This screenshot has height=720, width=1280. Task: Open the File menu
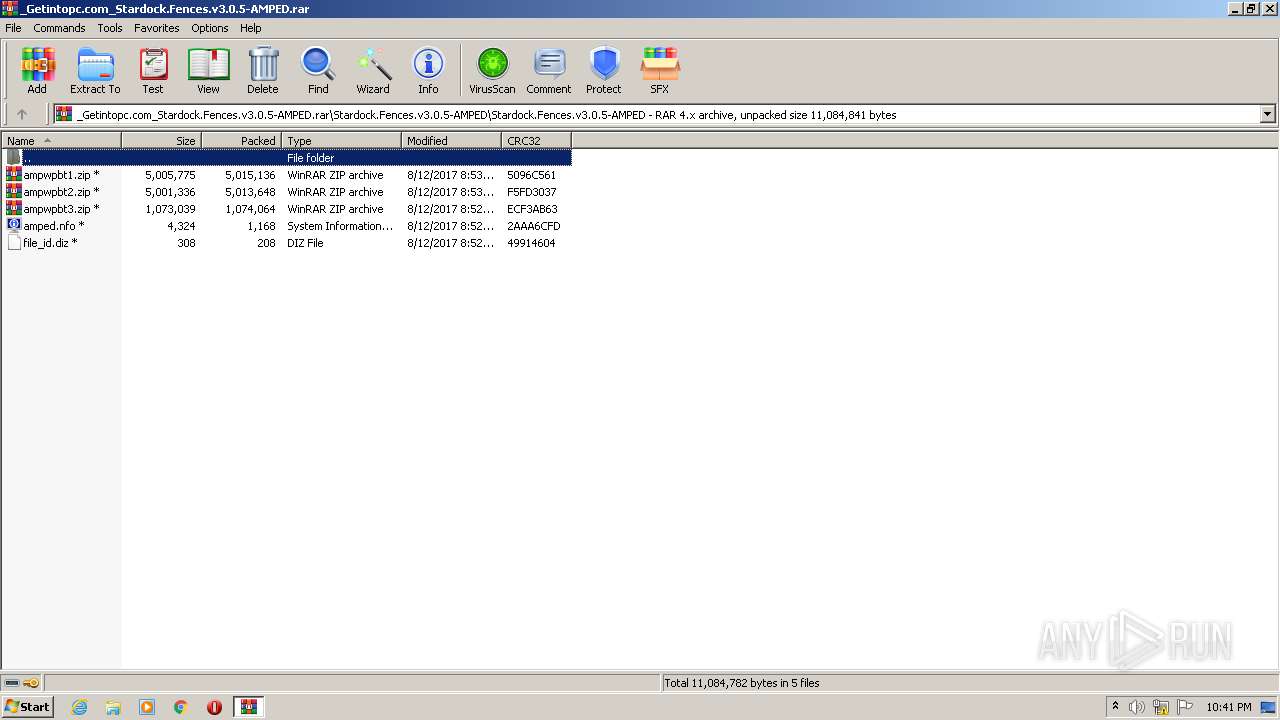point(13,28)
